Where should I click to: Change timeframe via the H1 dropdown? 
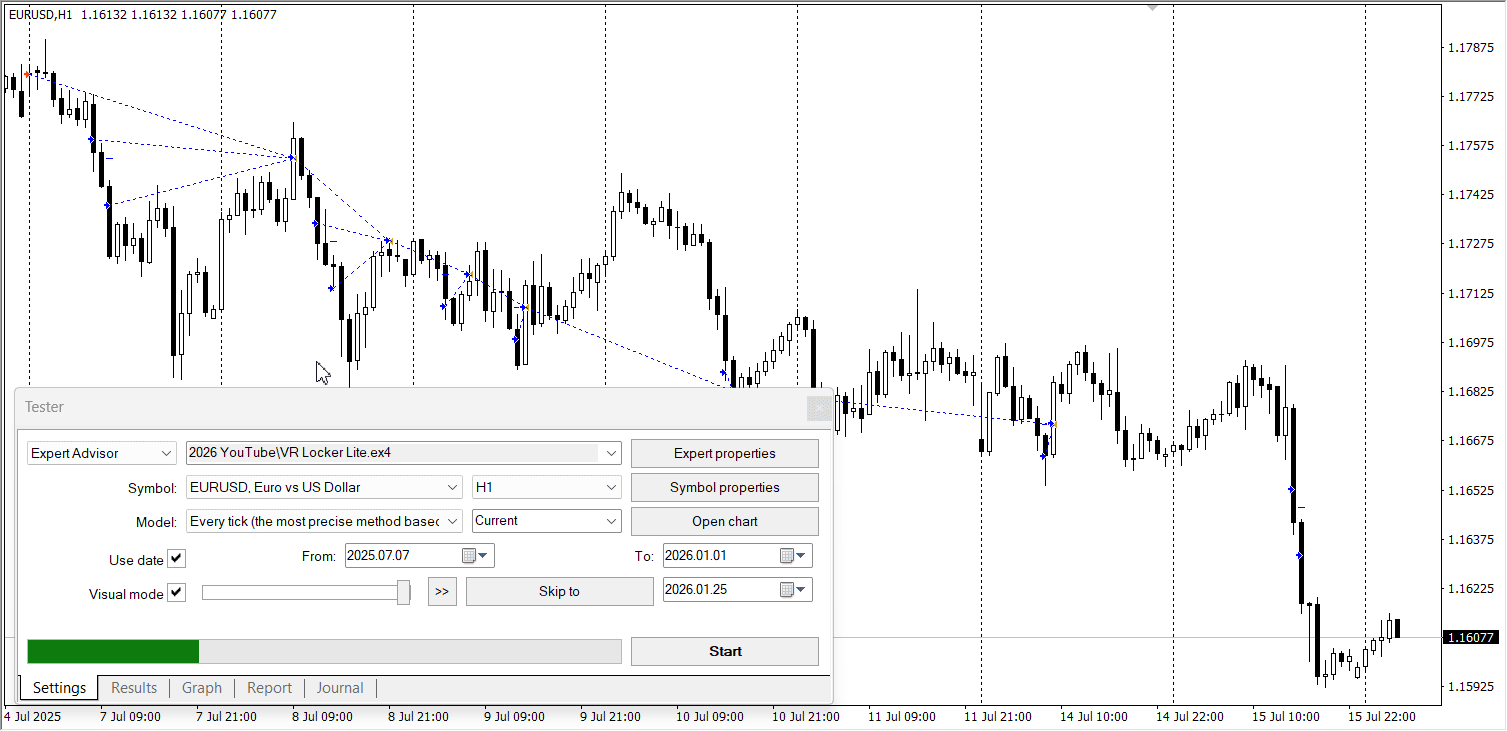click(x=611, y=487)
